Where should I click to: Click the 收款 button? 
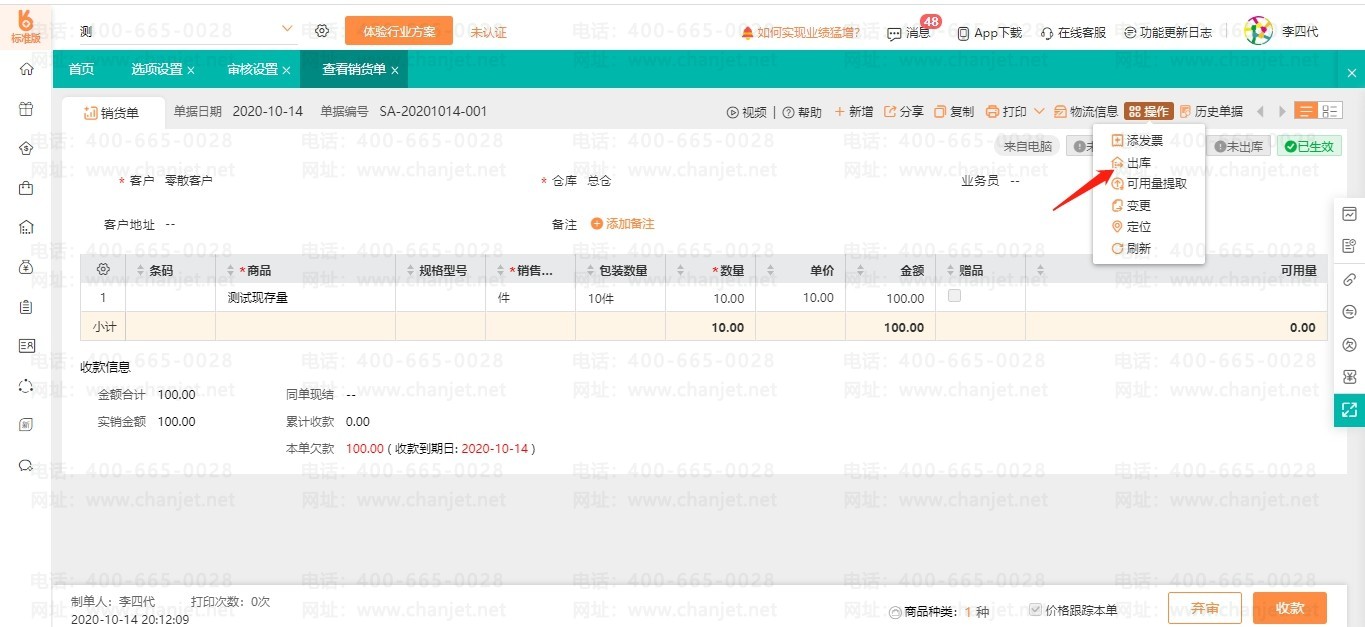pos(1289,608)
